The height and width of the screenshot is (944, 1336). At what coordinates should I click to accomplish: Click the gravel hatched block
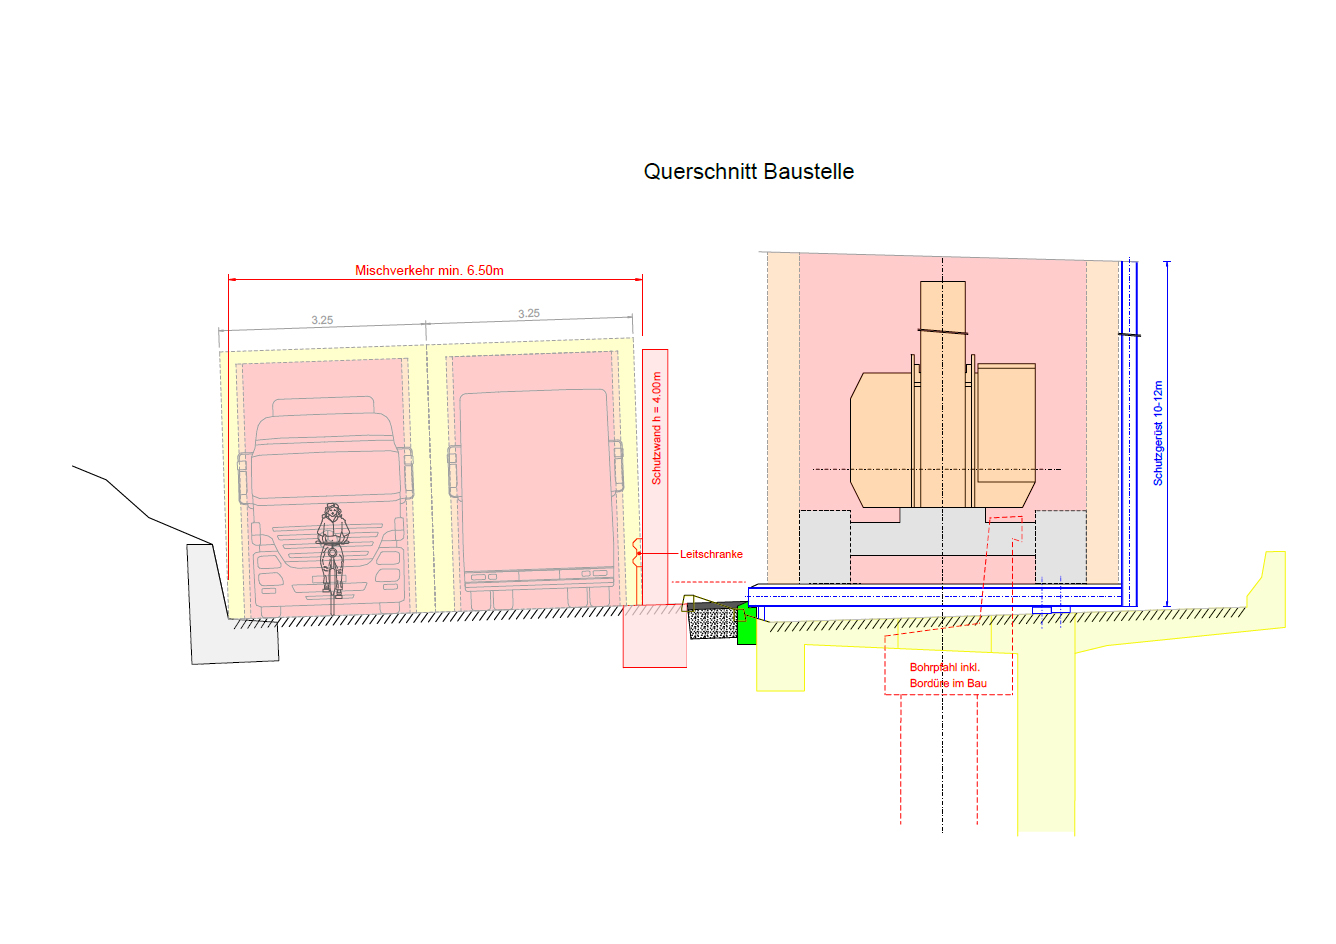coord(713,625)
